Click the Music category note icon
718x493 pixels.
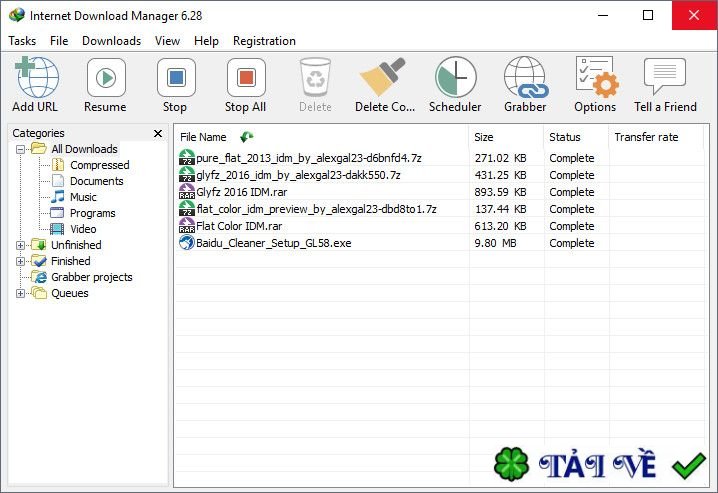tap(58, 196)
